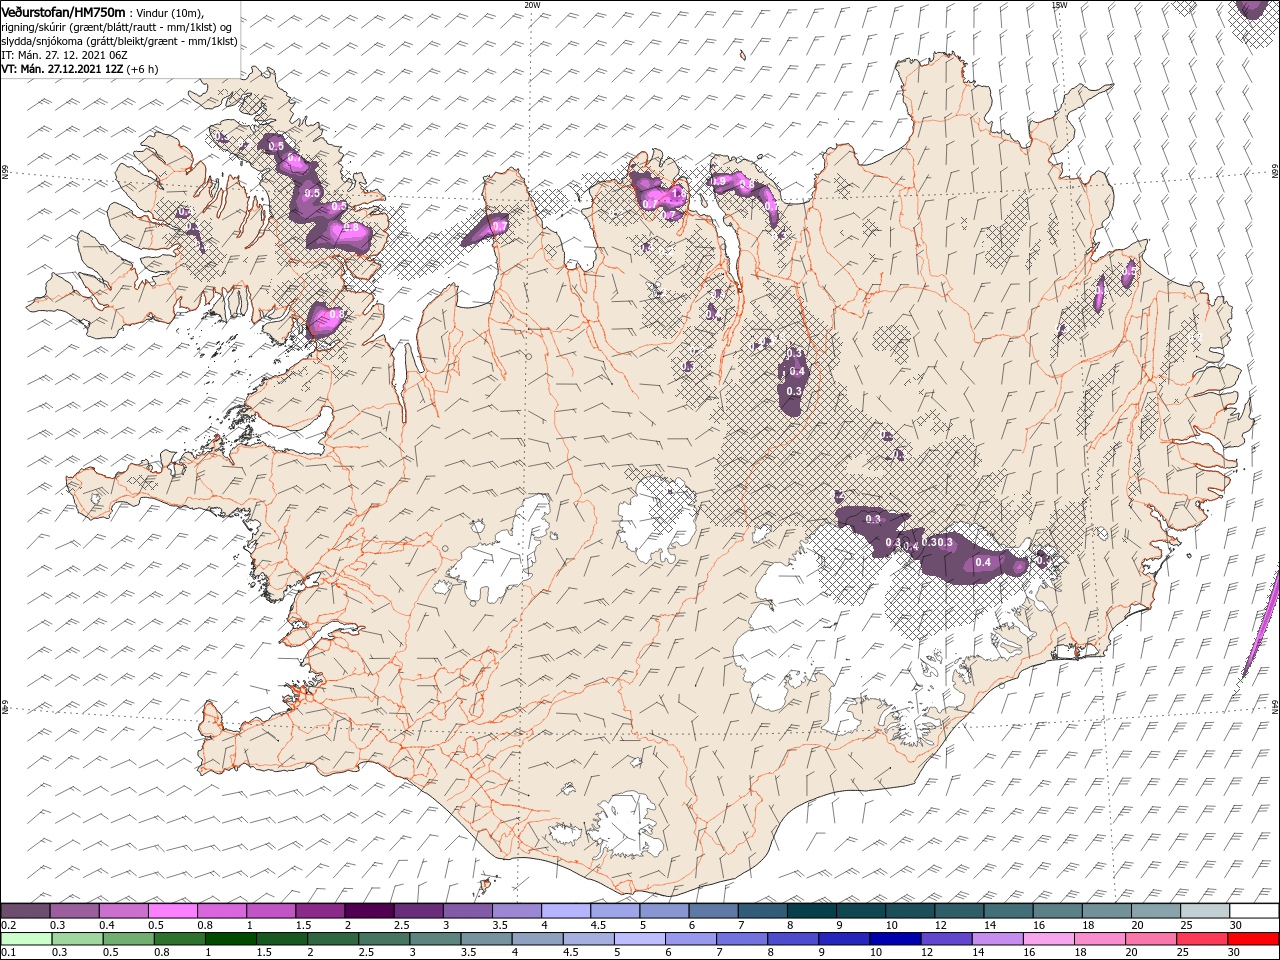
Task: Click the pale pink 16 rain scale swatch
Action: point(1048,939)
